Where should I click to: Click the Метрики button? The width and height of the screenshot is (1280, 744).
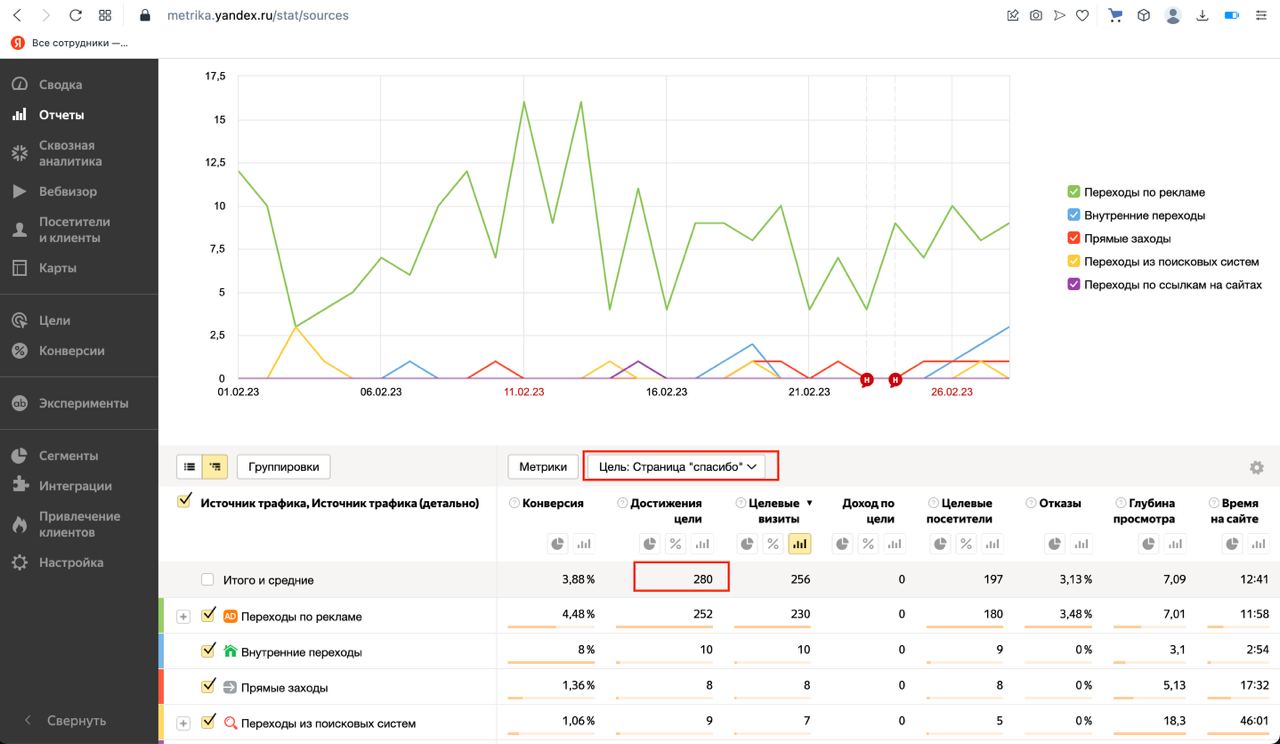click(543, 466)
